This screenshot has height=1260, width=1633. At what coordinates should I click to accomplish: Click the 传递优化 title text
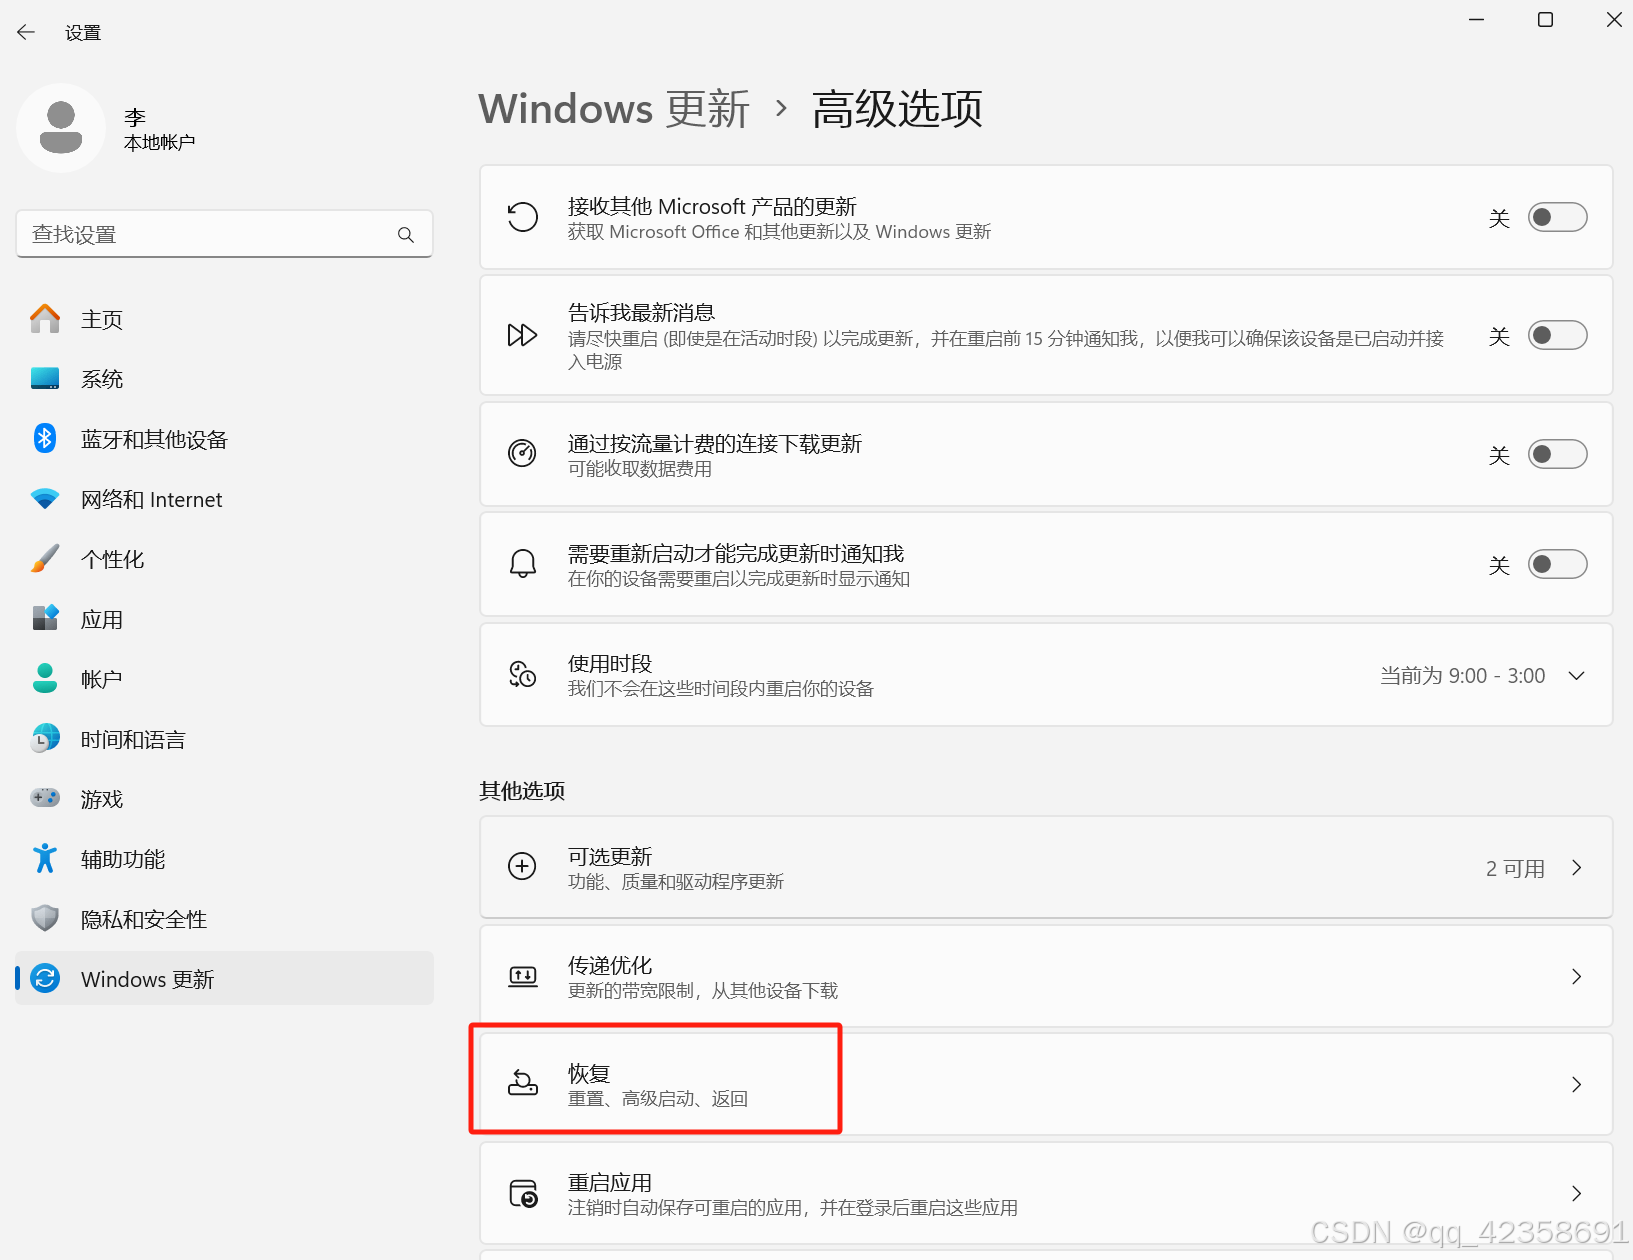[x=610, y=966]
